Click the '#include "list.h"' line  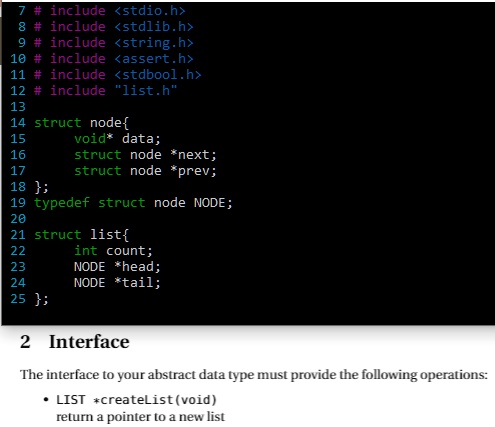pyautogui.click(x=106, y=91)
